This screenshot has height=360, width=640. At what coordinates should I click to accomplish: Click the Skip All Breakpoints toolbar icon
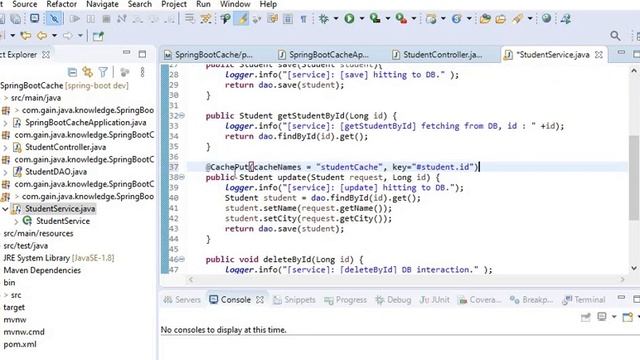click(54, 18)
